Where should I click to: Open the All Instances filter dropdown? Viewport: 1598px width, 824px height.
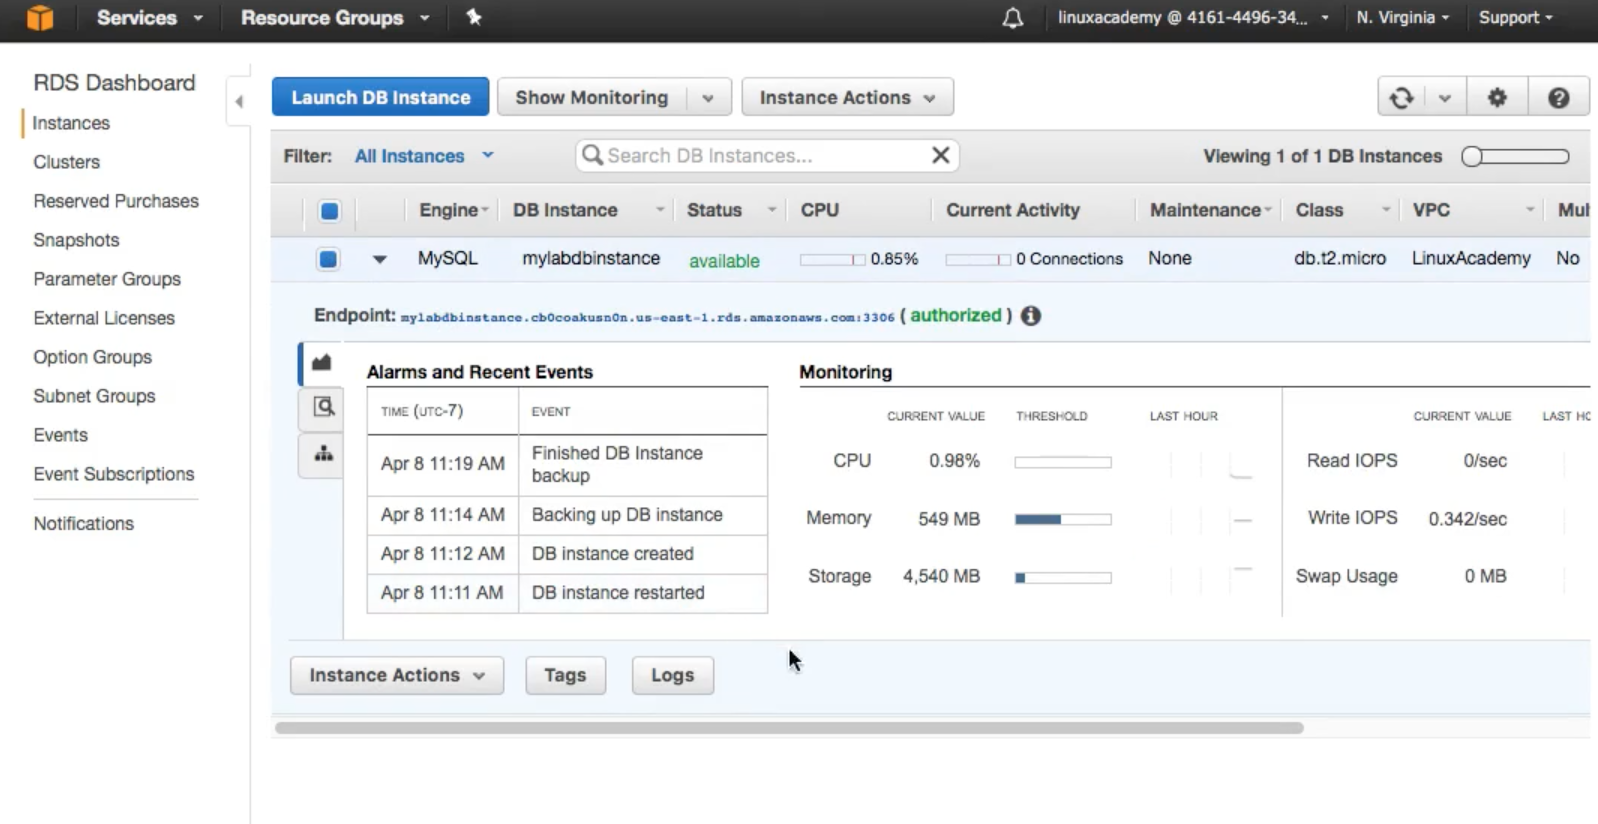(424, 156)
